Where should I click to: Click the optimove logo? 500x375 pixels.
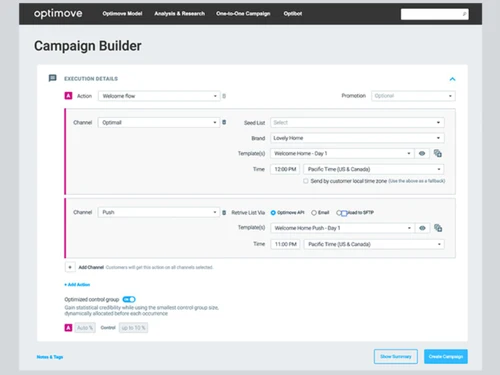58,13
